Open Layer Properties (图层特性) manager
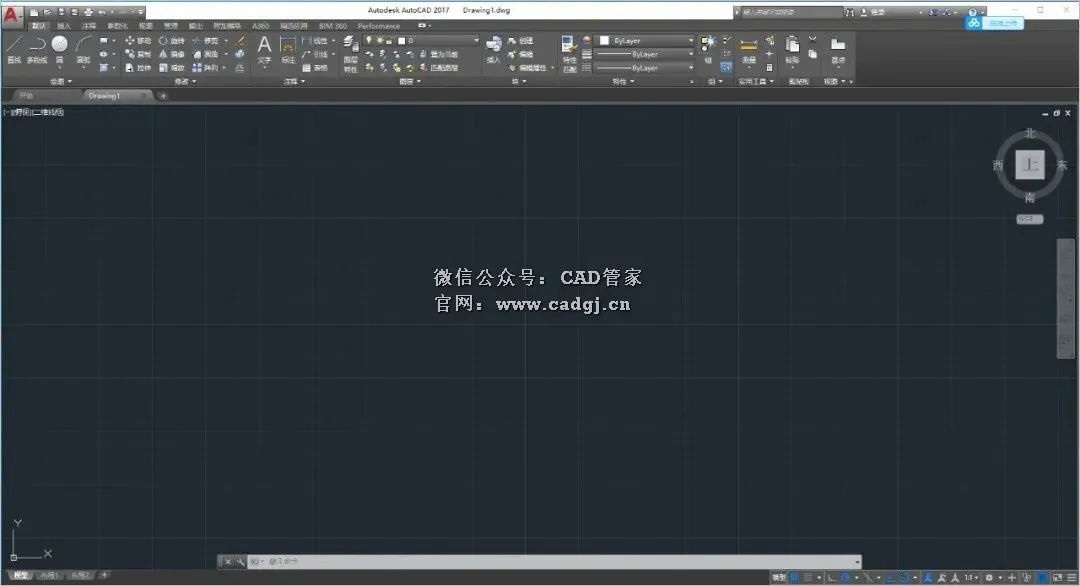This screenshot has height=586, width=1080. pyautogui.click(x=351, y=54)
